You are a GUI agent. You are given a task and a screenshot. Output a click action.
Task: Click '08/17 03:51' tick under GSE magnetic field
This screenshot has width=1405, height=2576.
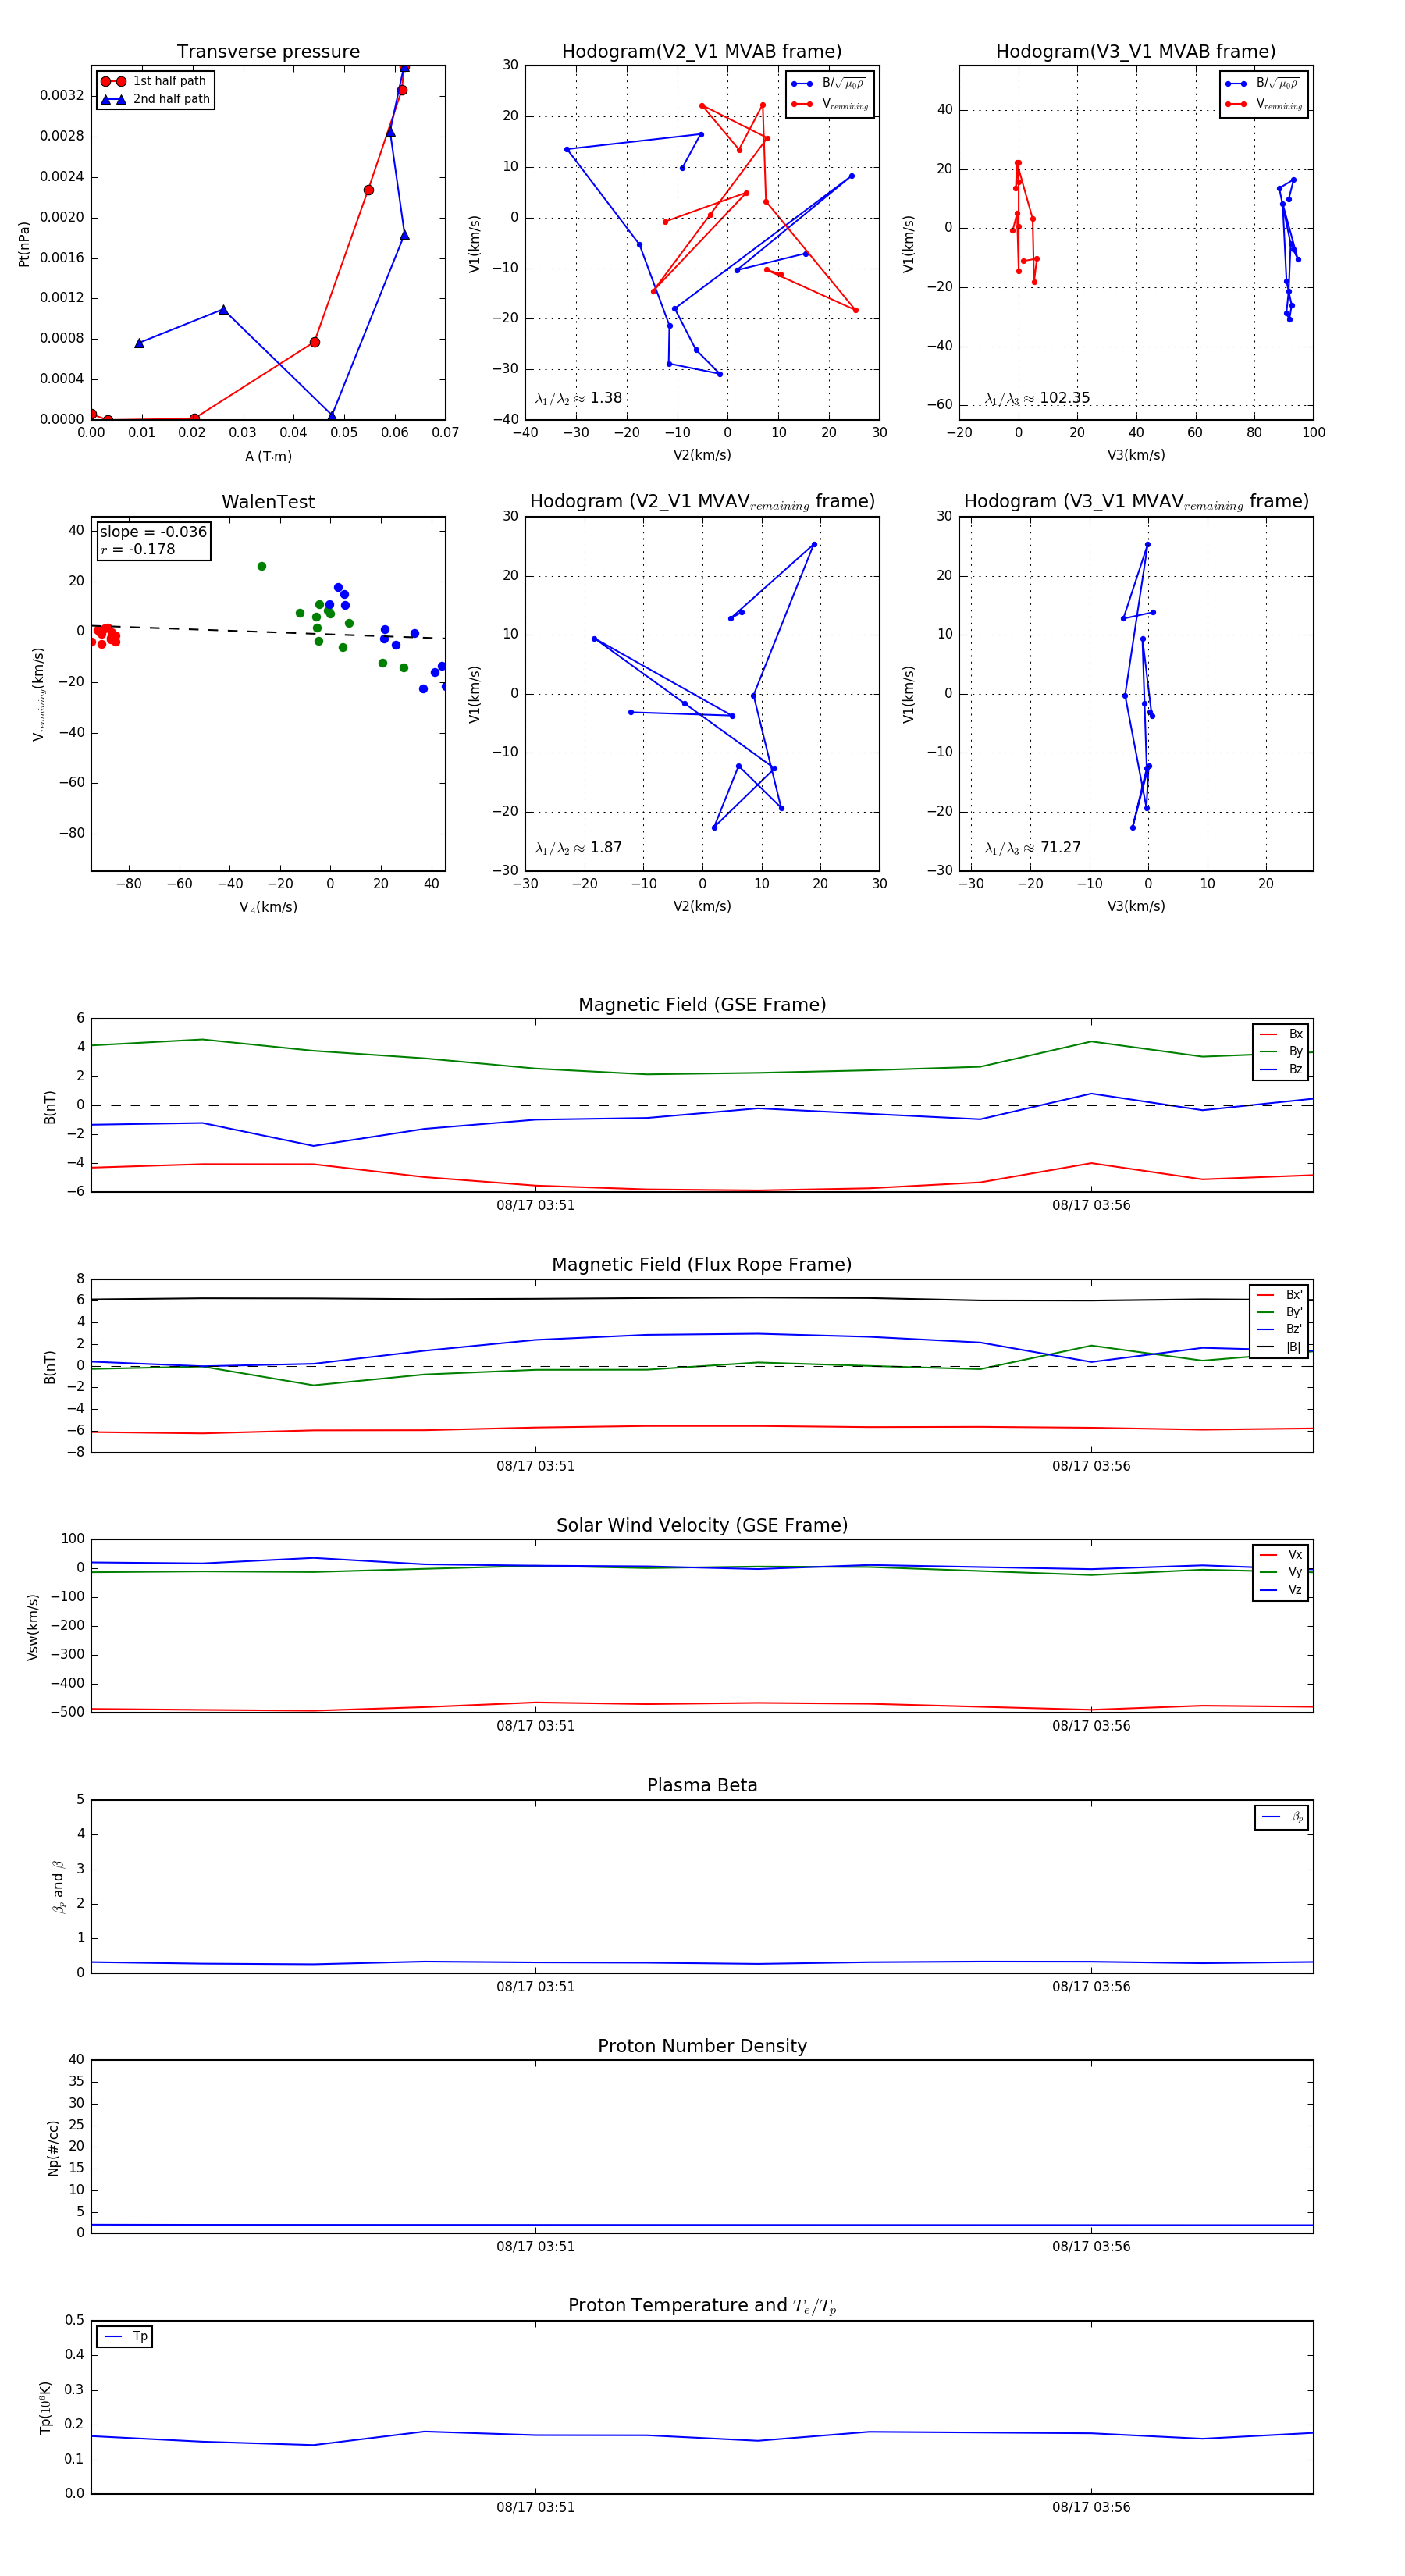(536, 1205)
